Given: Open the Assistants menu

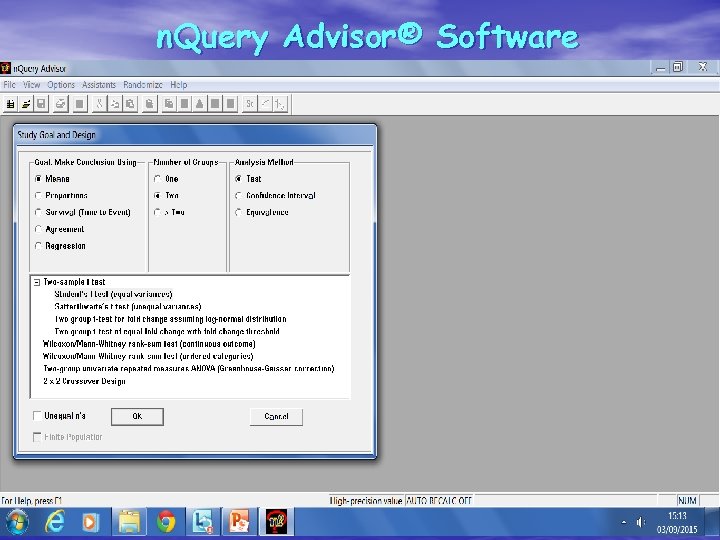Looking at the screenshot, I should click(99, 85).
